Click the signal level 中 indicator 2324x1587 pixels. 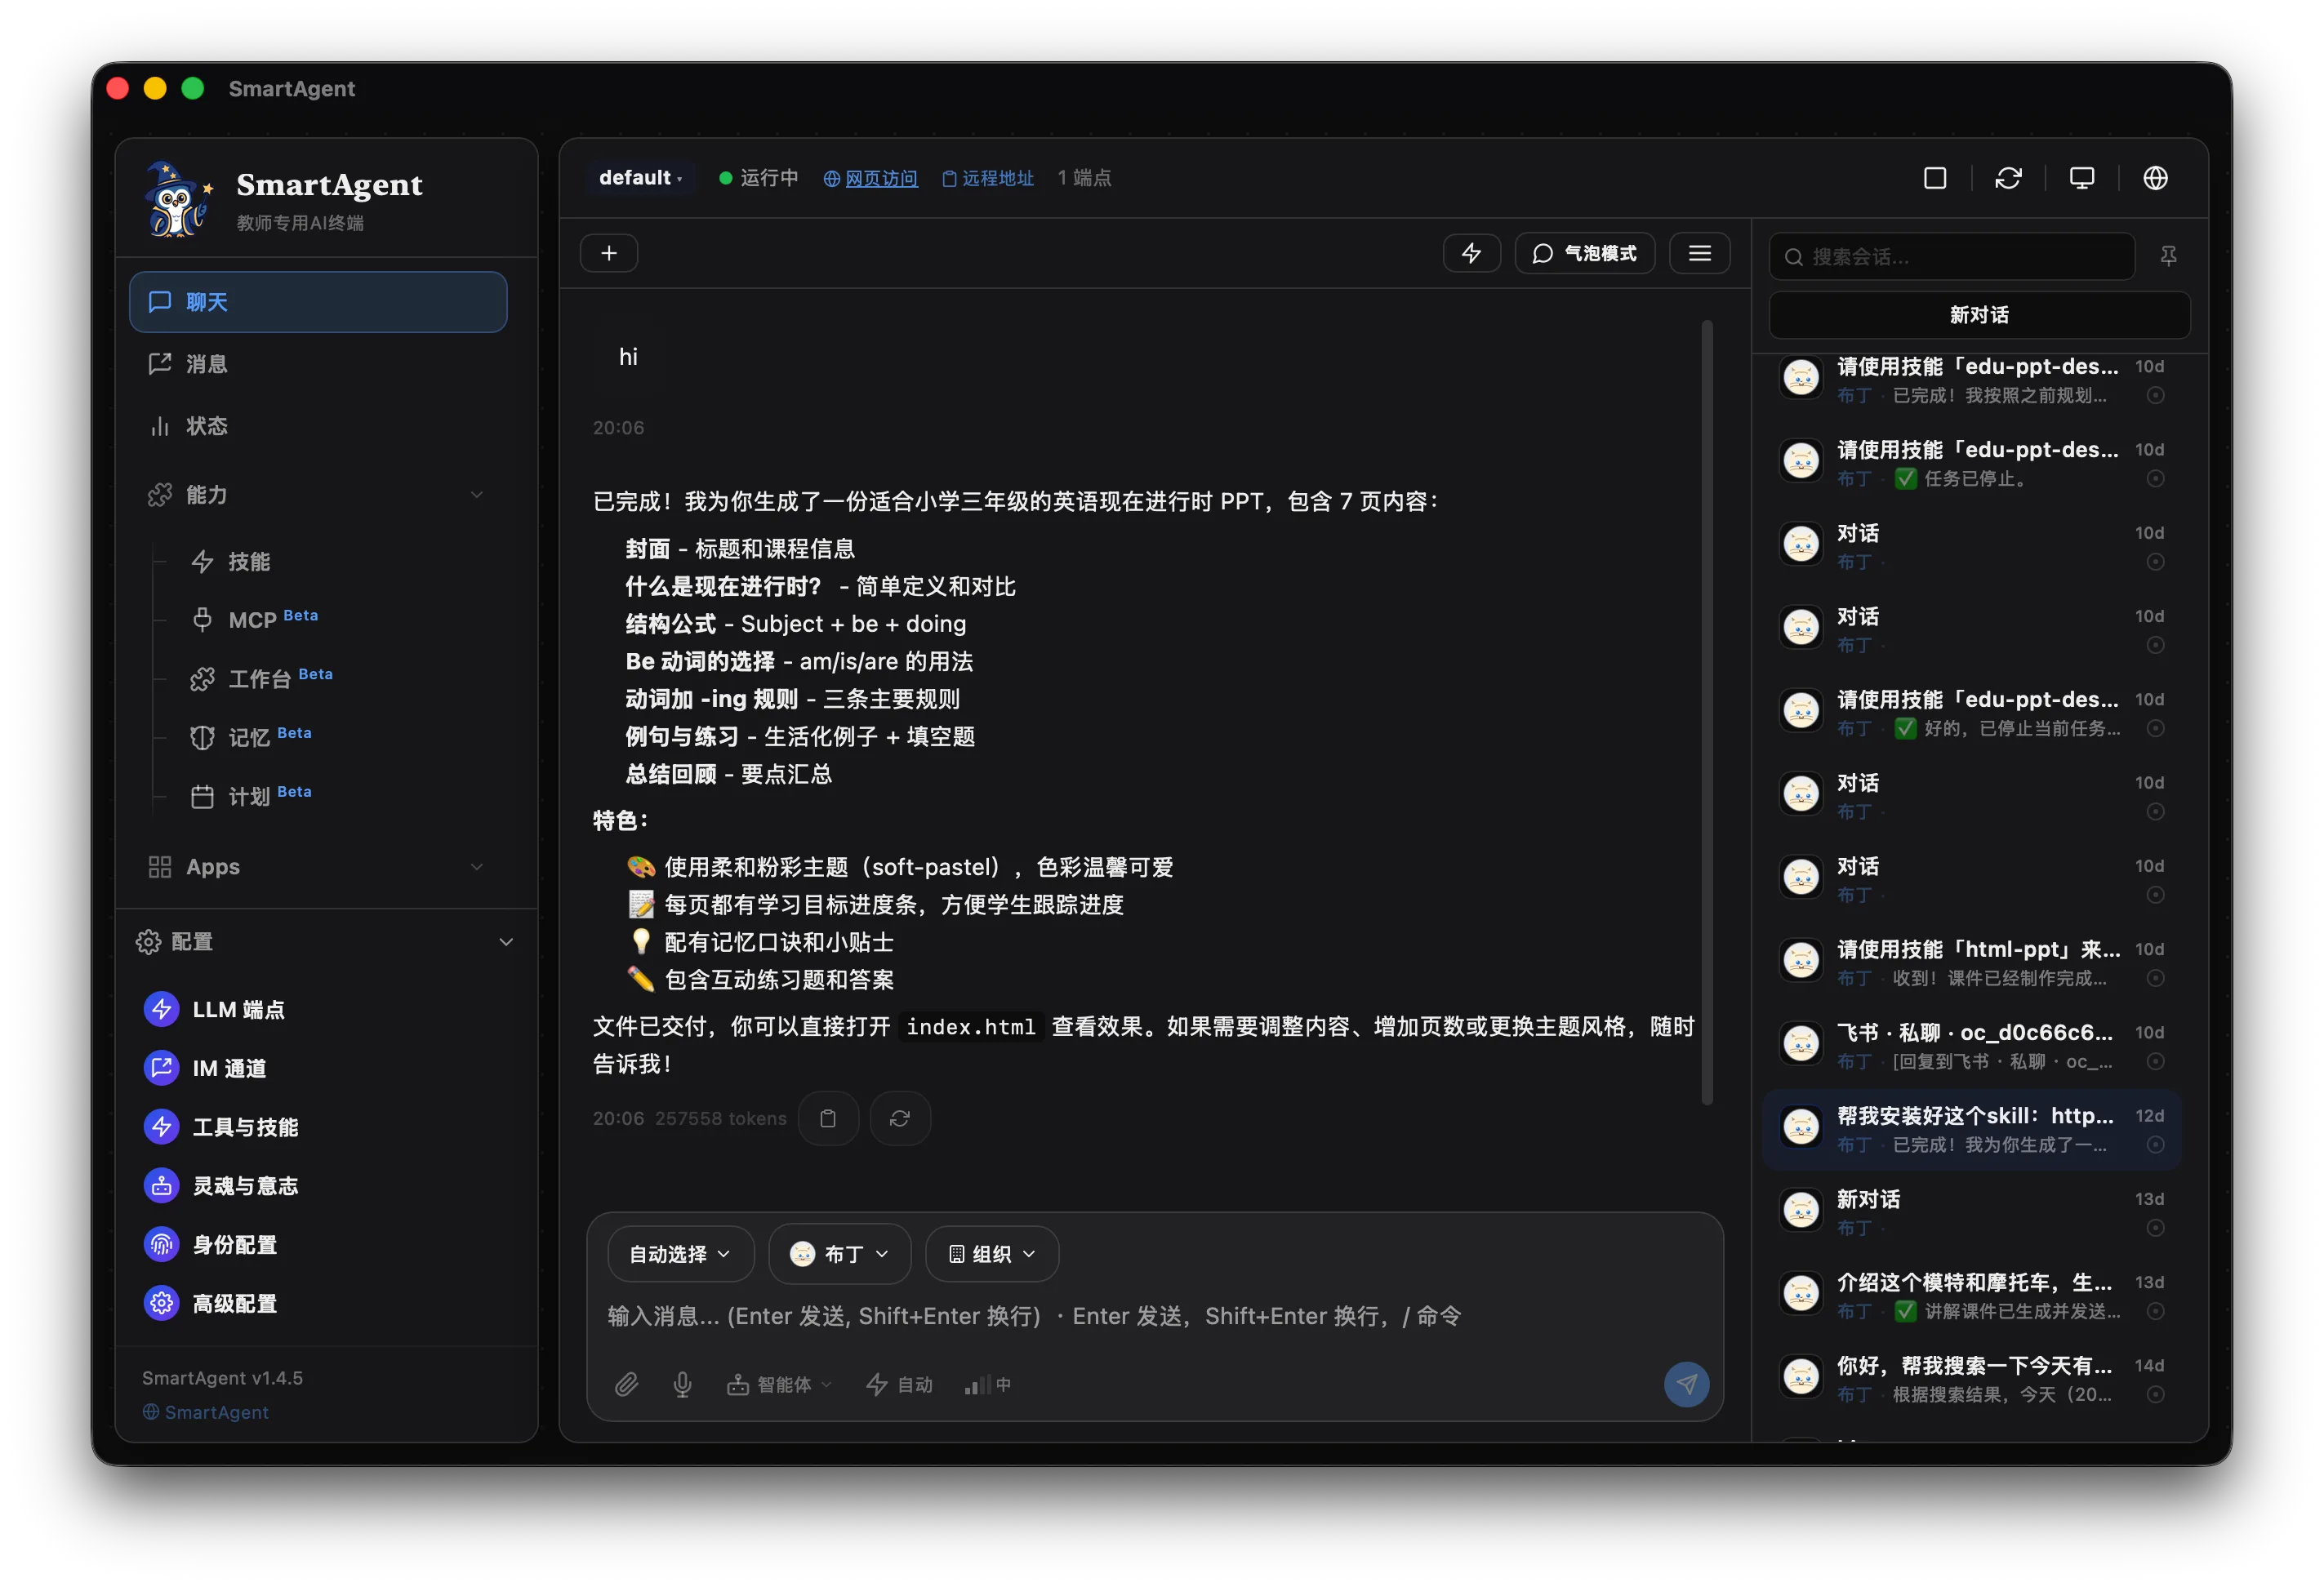coord(987,1384)
